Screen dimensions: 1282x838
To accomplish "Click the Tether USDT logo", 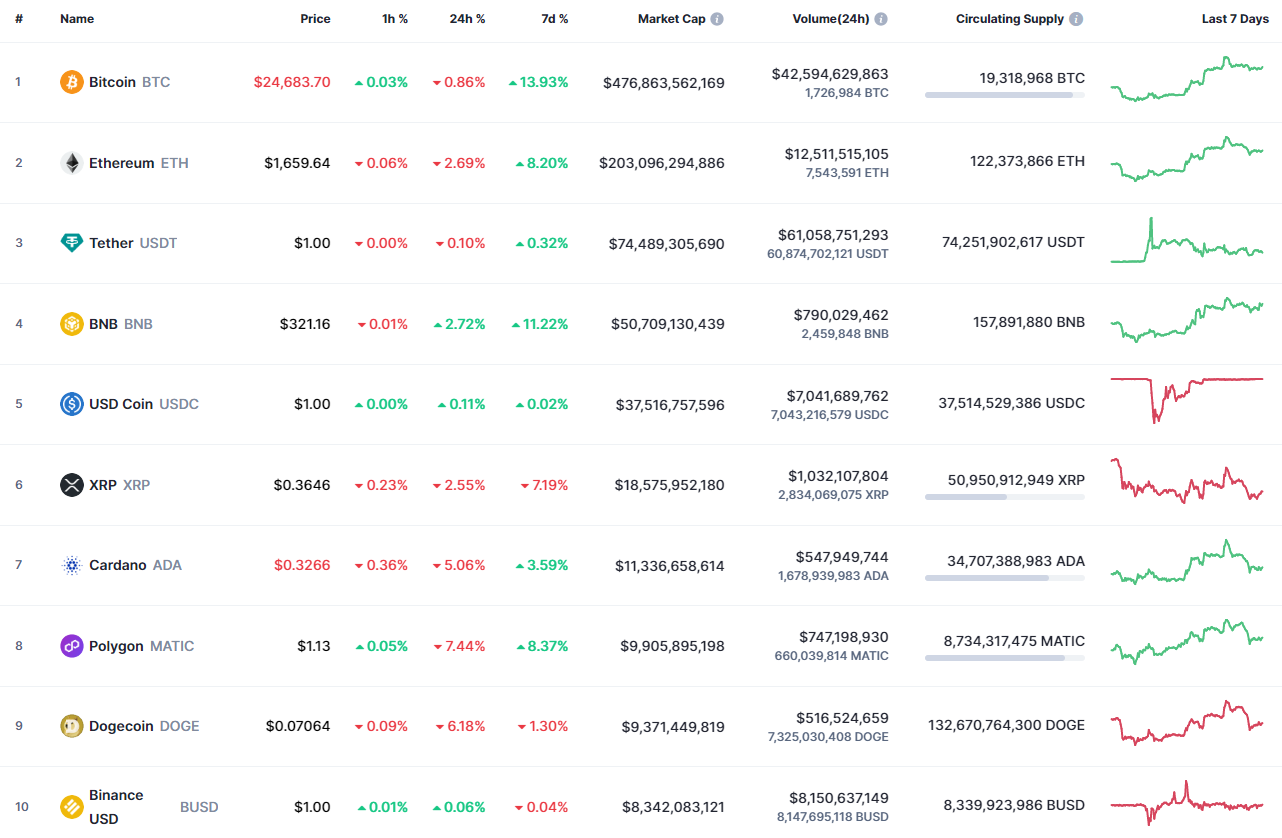I will (70, 243).
